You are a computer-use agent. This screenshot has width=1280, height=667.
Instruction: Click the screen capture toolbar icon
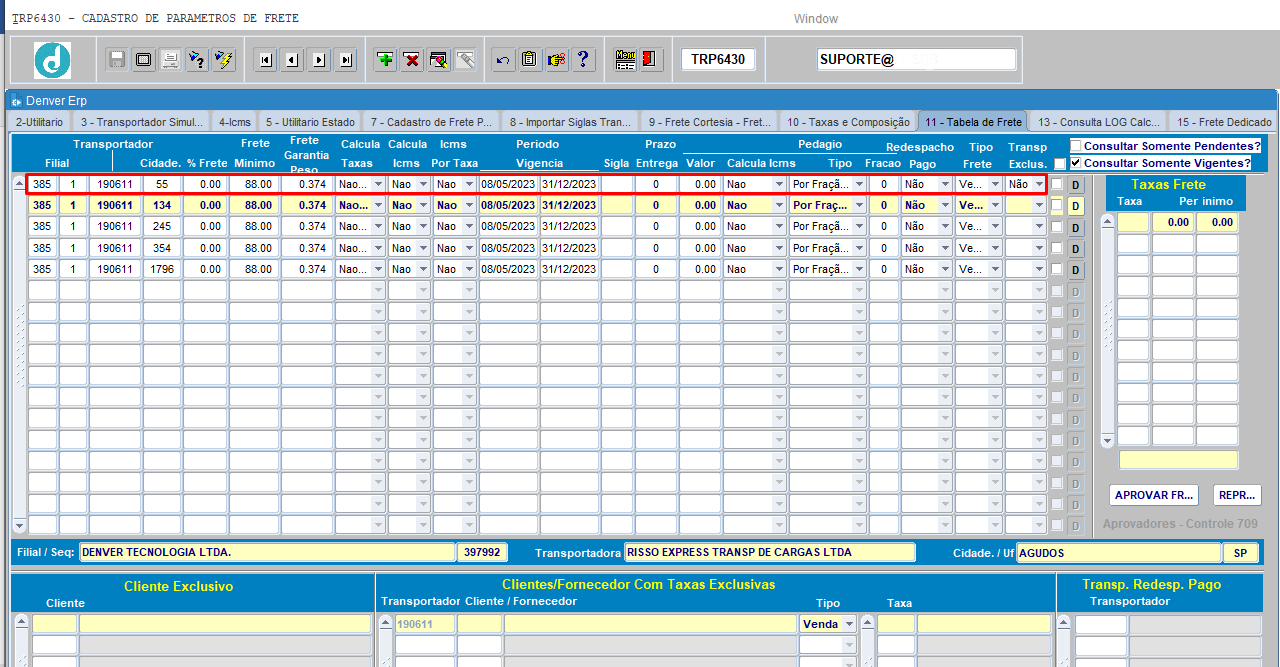[x=144, y=59]
